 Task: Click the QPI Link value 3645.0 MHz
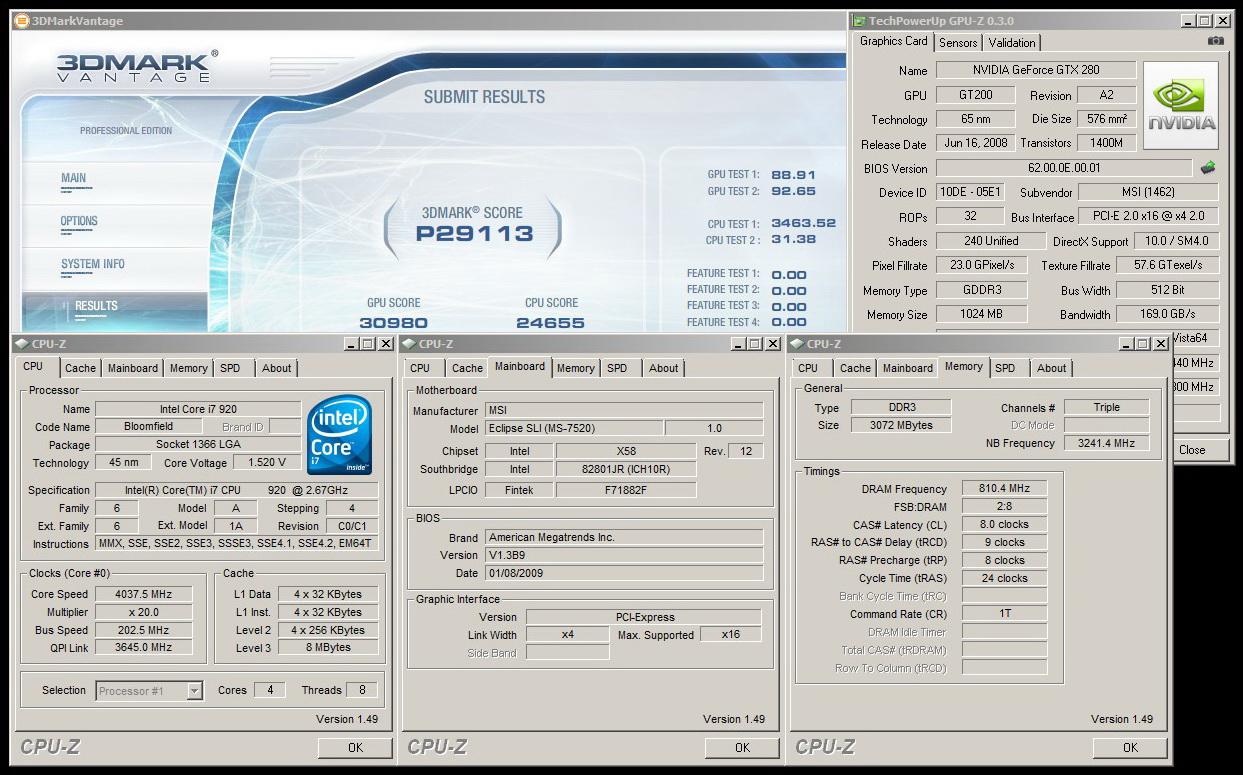coord(143,648)
